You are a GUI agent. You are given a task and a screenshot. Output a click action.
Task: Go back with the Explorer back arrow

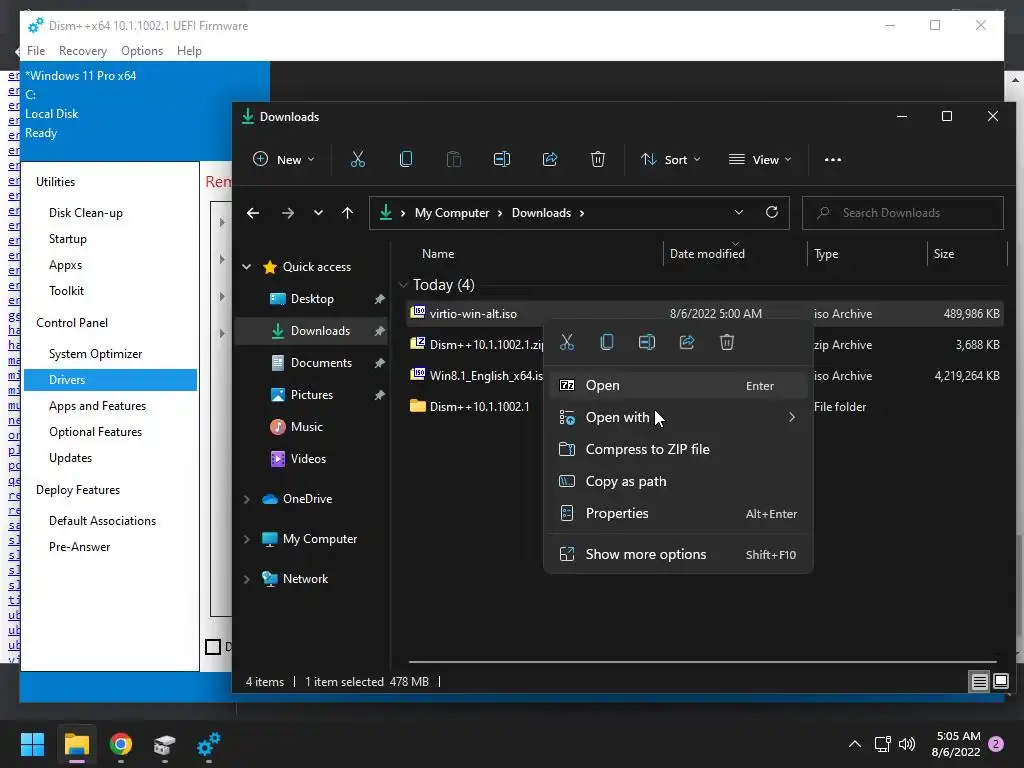[253, 213]
